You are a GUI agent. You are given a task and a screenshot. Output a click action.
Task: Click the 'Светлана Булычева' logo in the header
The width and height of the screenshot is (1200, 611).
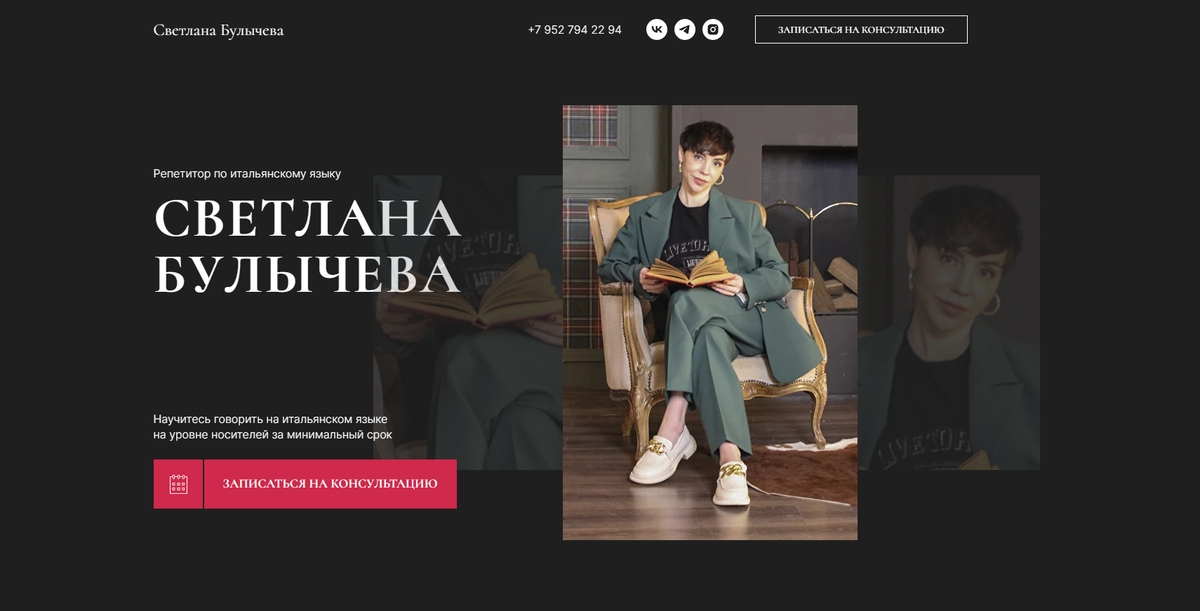219,30
